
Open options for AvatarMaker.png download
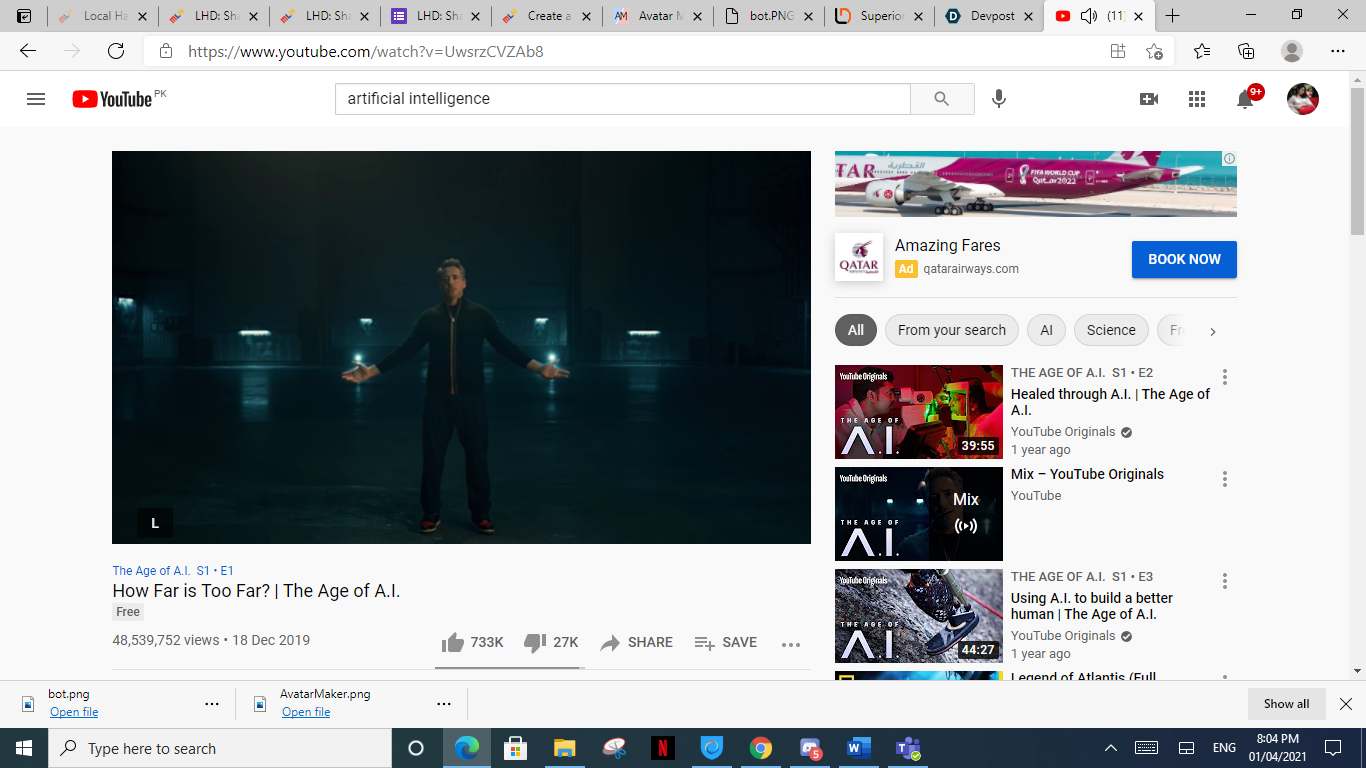tap(444, 704)
